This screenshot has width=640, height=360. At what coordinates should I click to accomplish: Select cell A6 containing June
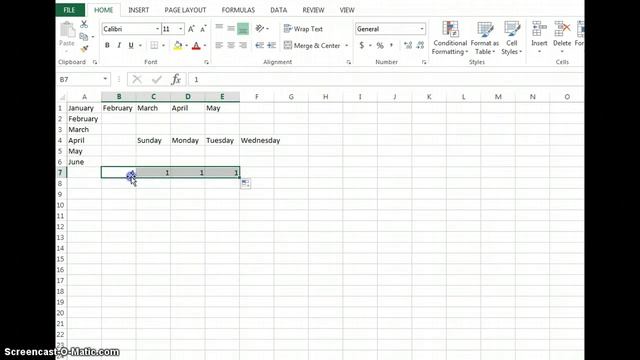tap(84, 162)
